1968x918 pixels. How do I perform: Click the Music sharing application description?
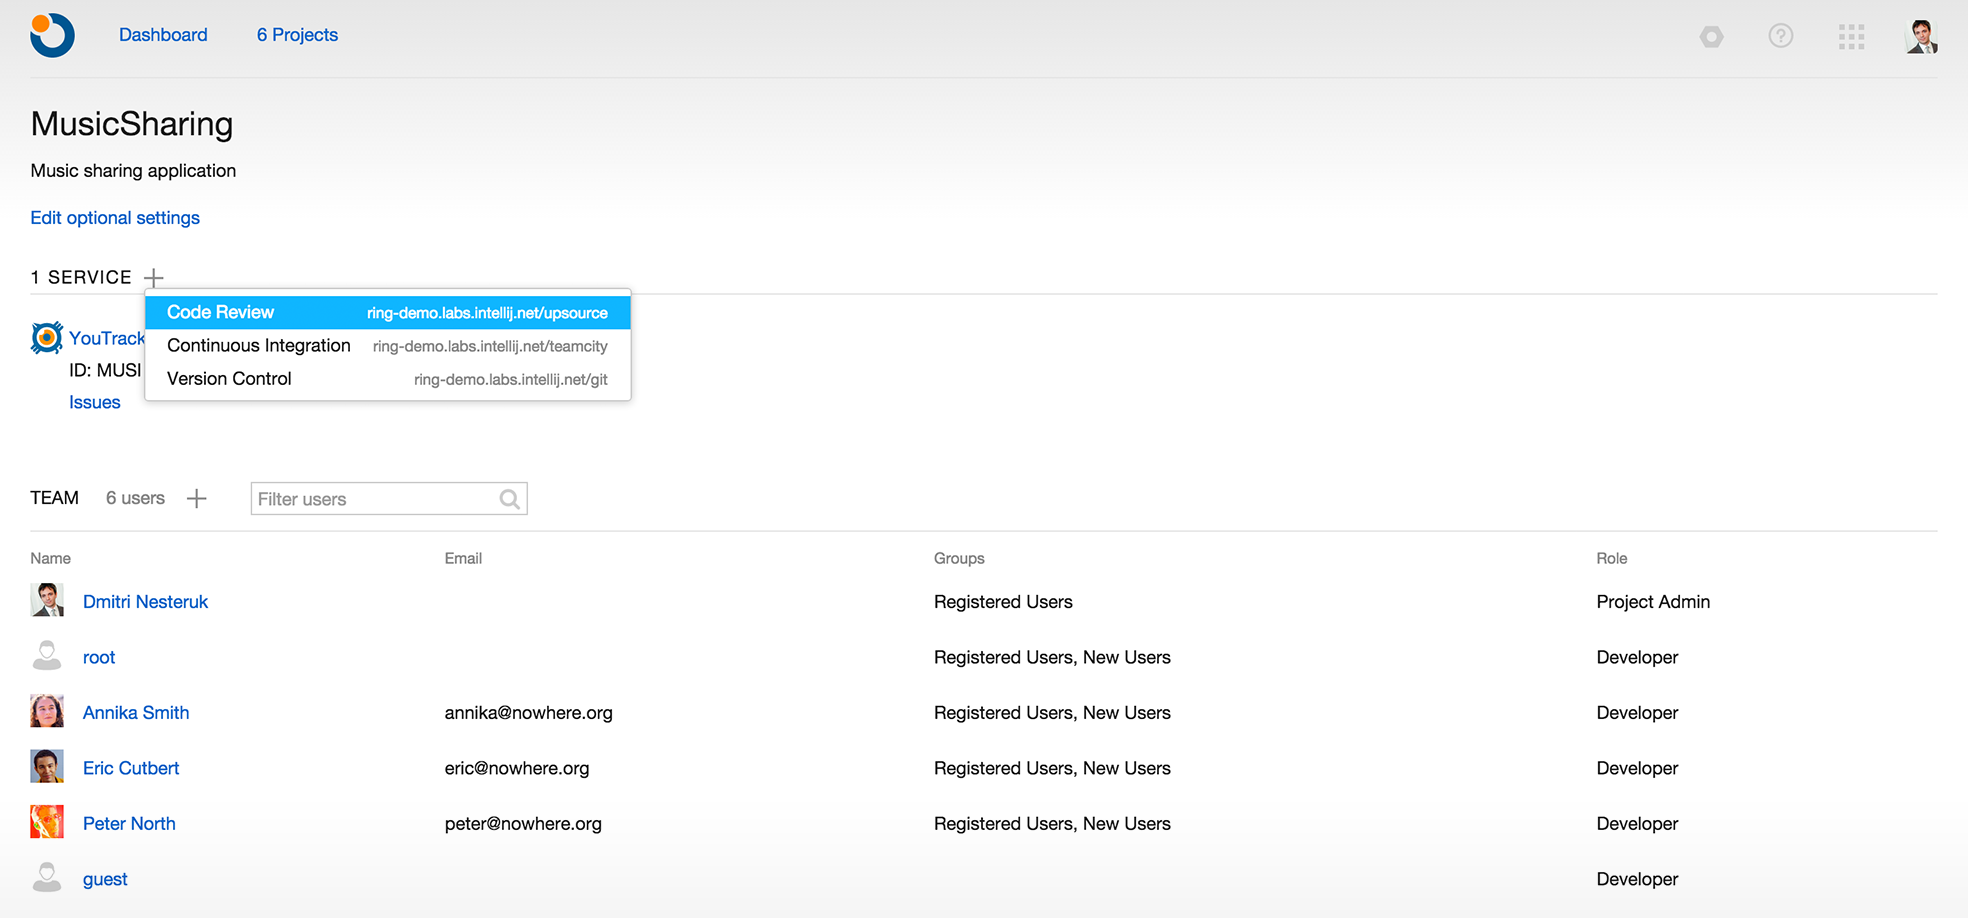pyautogui.click(x=133, y=171)
